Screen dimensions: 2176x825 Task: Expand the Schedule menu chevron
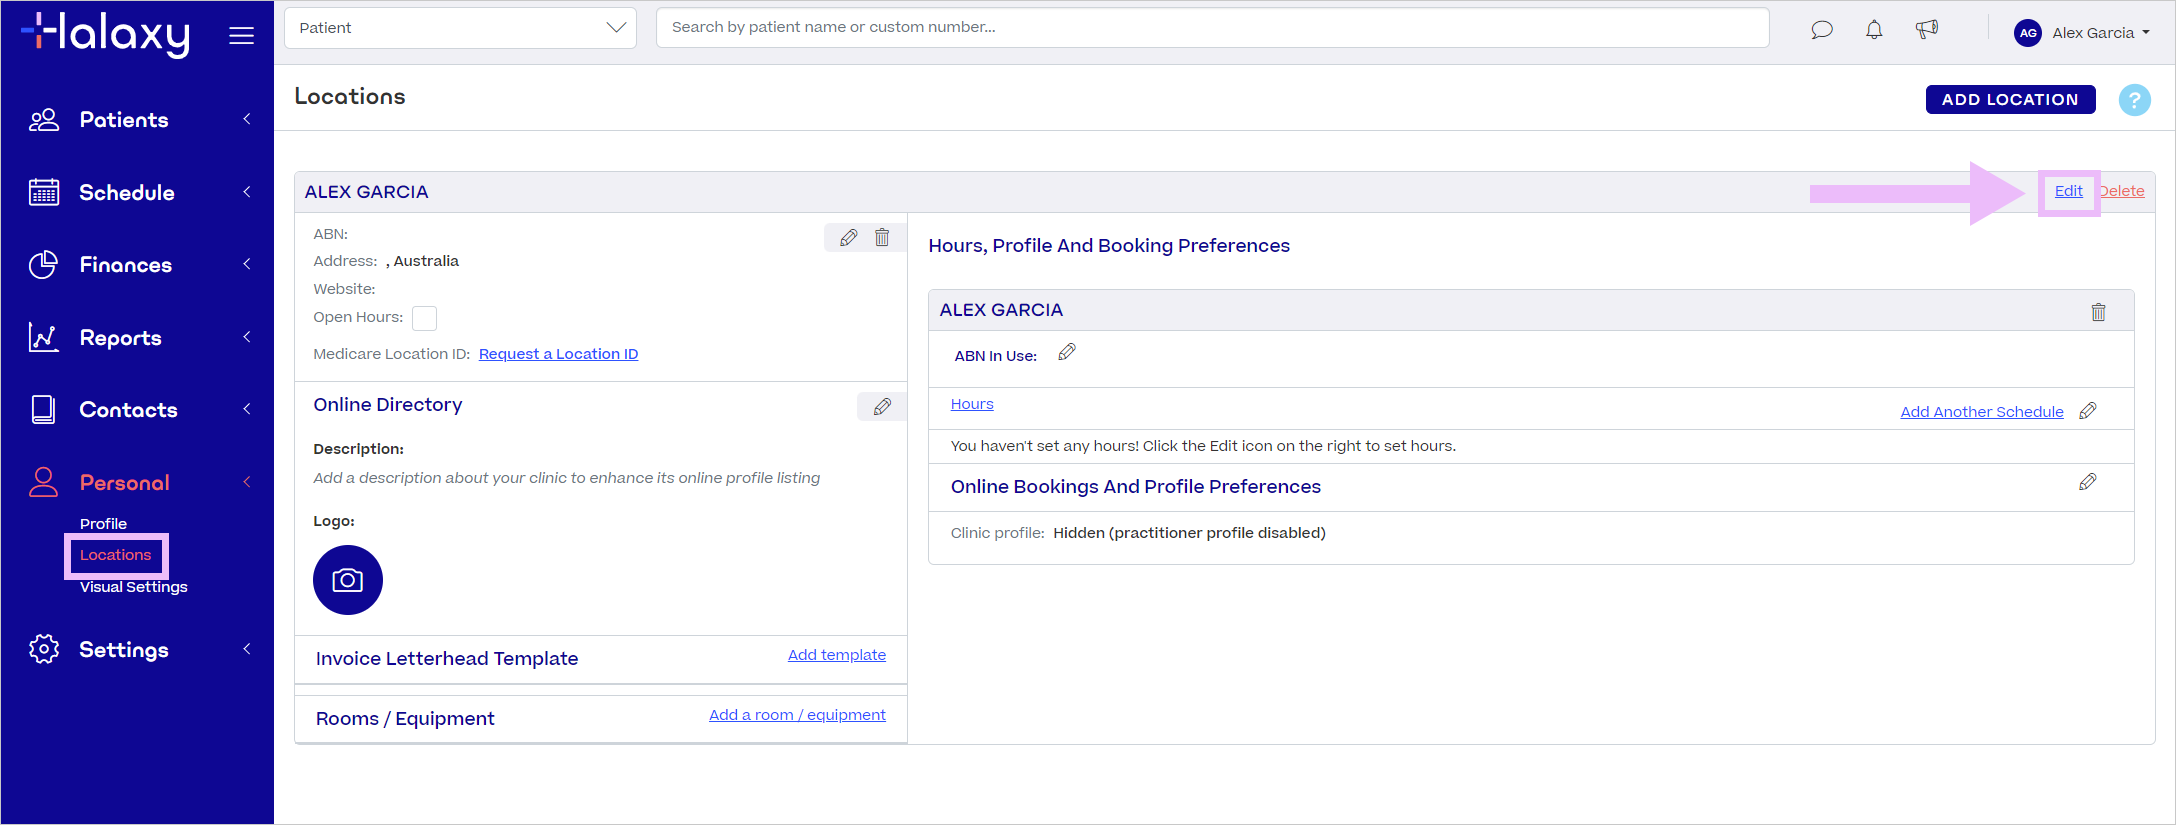[x=247, y=192]
